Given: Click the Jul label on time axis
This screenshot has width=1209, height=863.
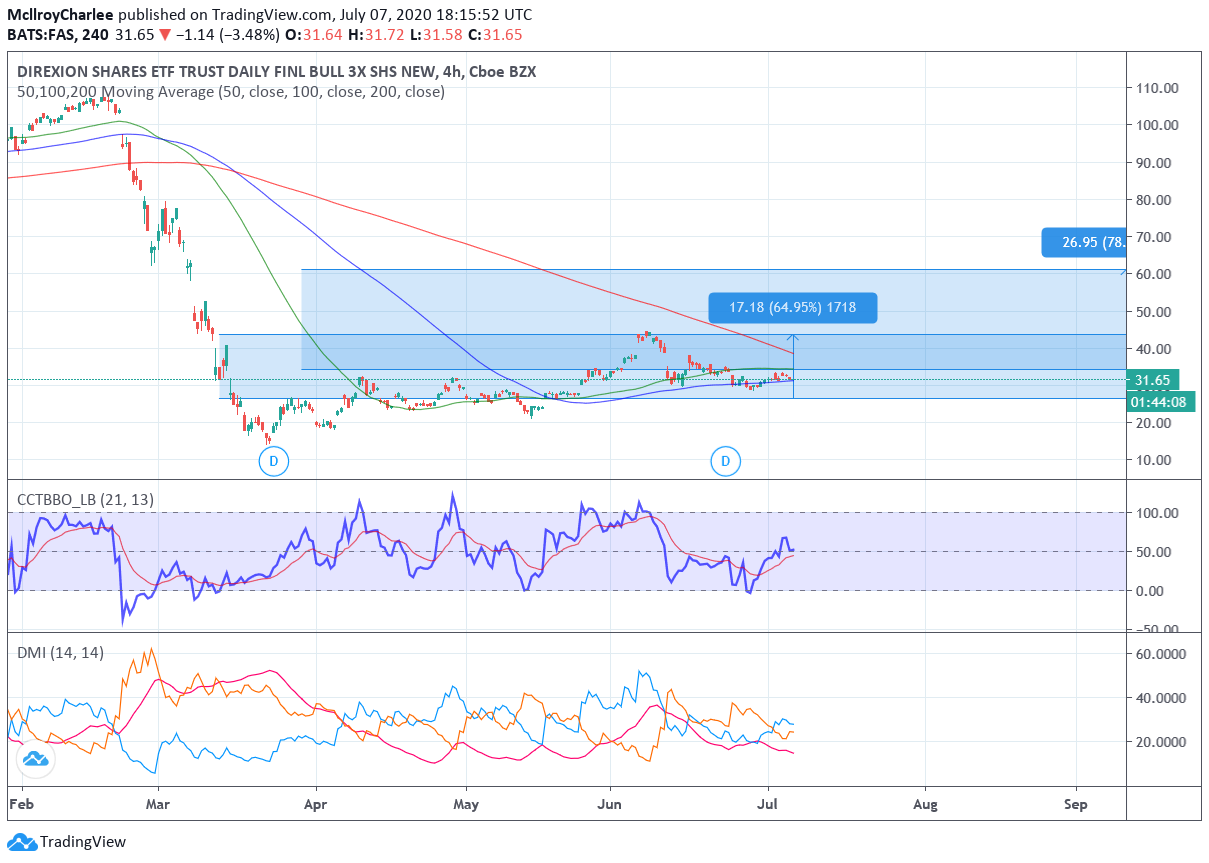Looking at the screenshot, I should pos(768,803).
